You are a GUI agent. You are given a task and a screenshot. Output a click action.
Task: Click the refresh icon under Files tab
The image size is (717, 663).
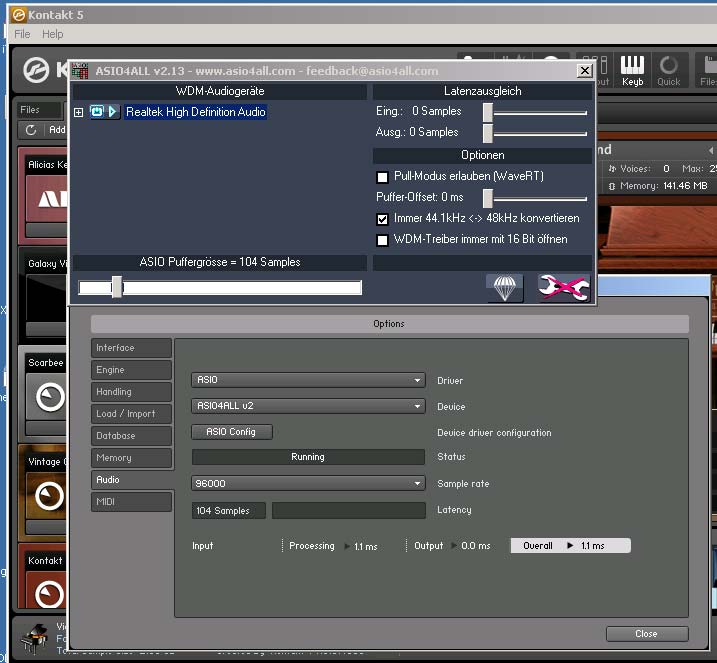(x=31, y=130)
